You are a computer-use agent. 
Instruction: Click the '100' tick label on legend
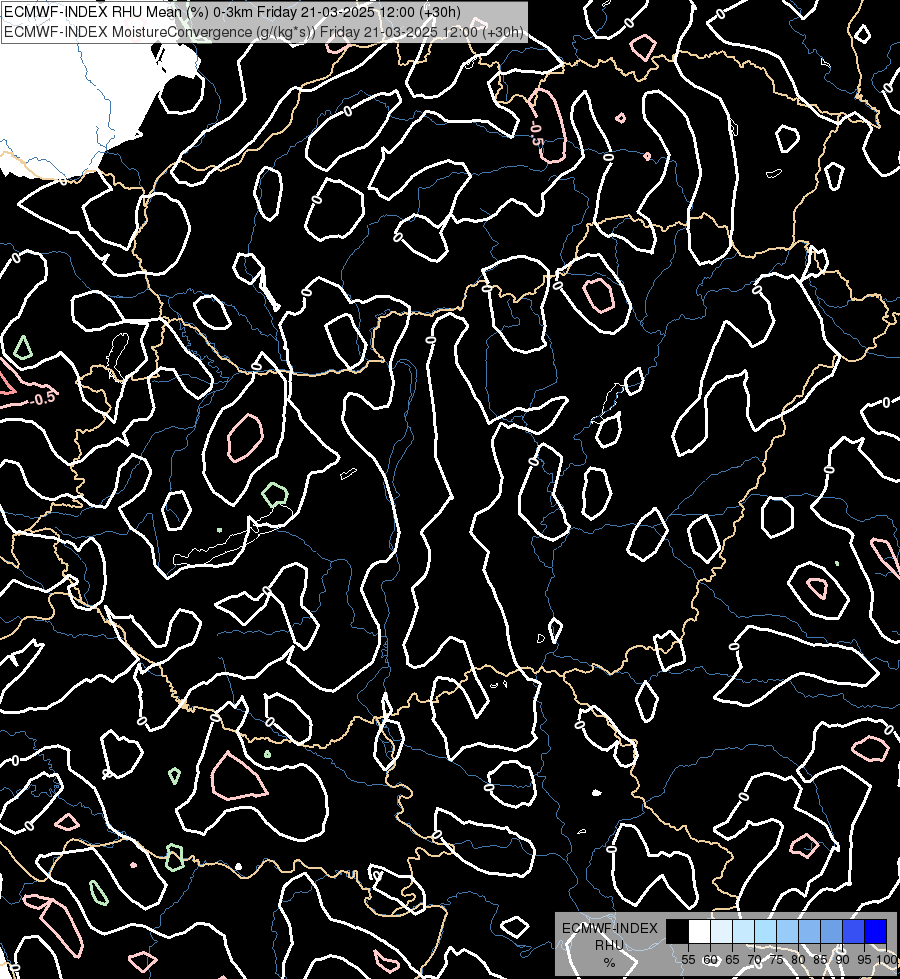click(887, 960)
